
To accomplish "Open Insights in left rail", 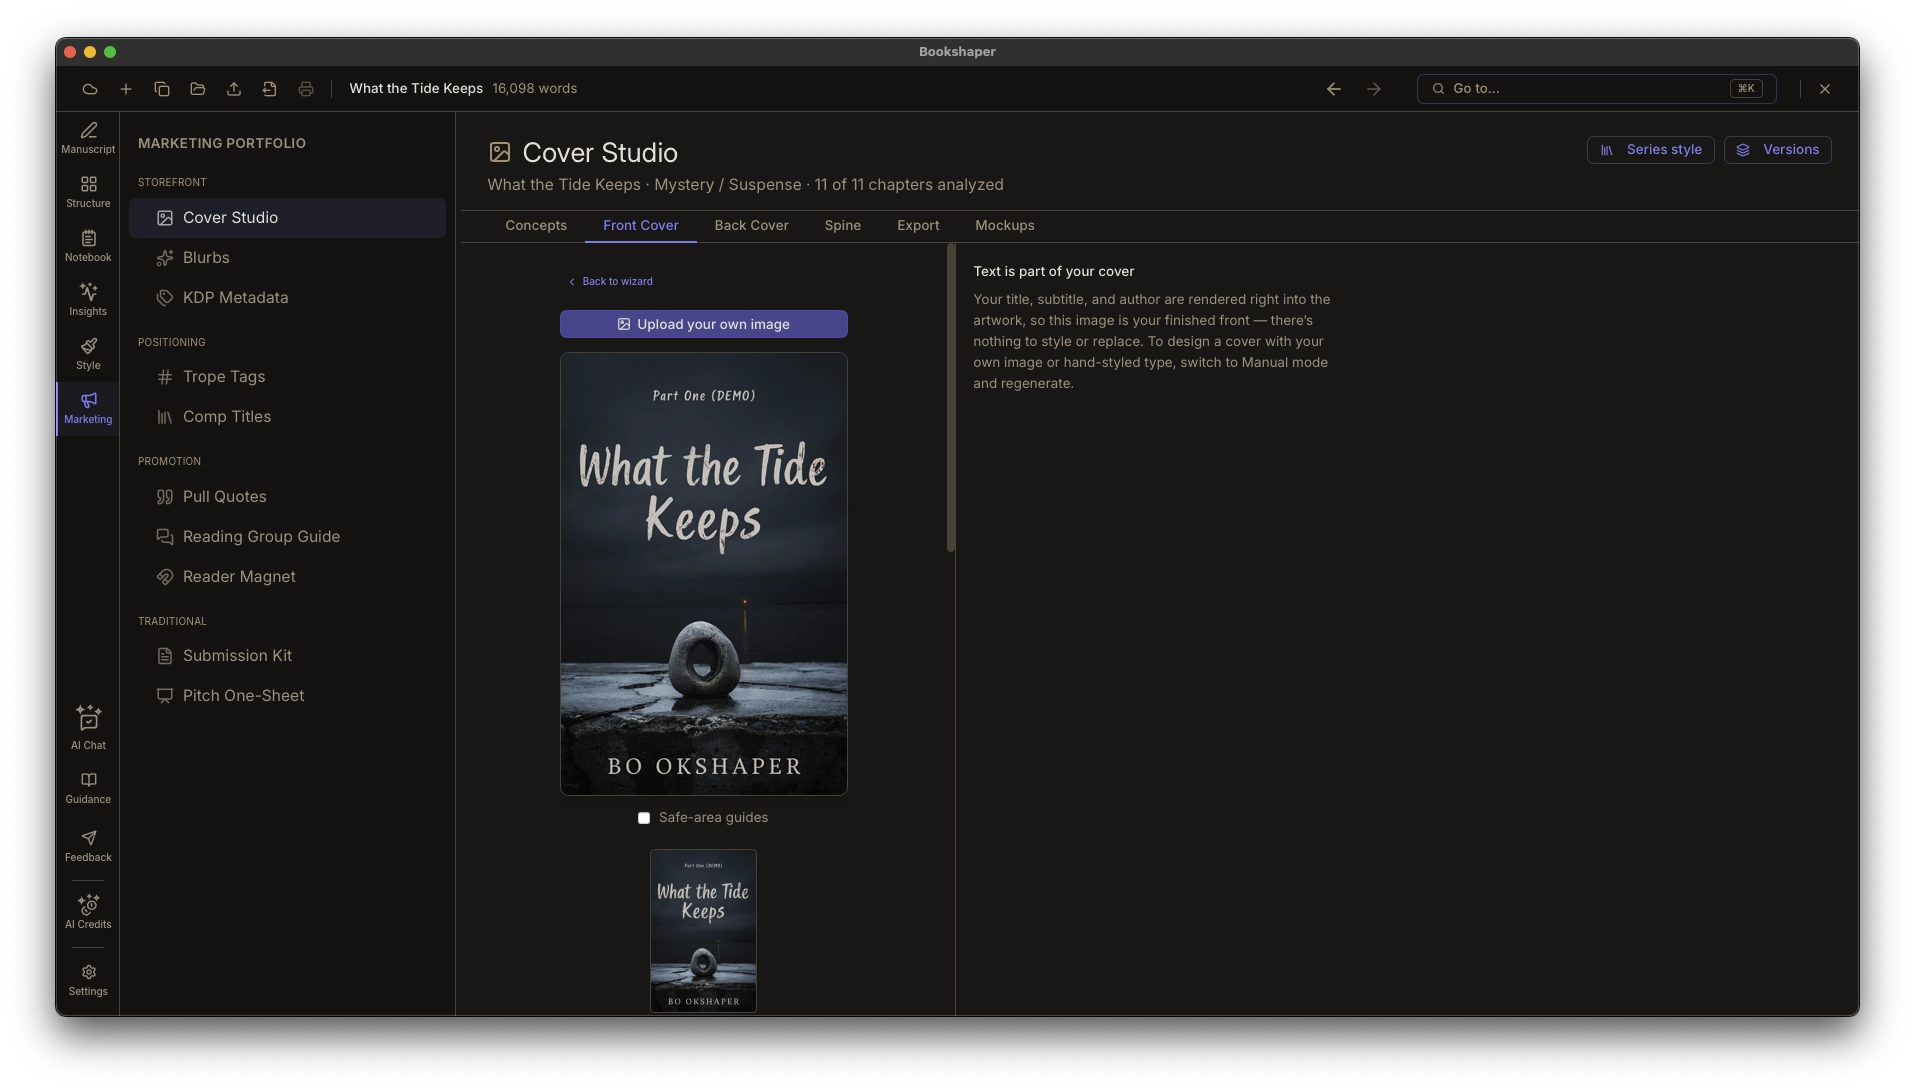I will pos(88,300).
